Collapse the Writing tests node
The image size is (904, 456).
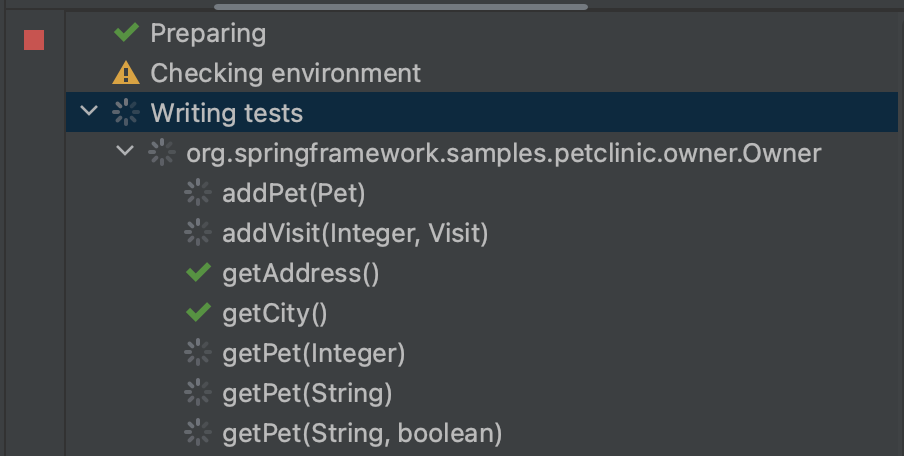90,112
